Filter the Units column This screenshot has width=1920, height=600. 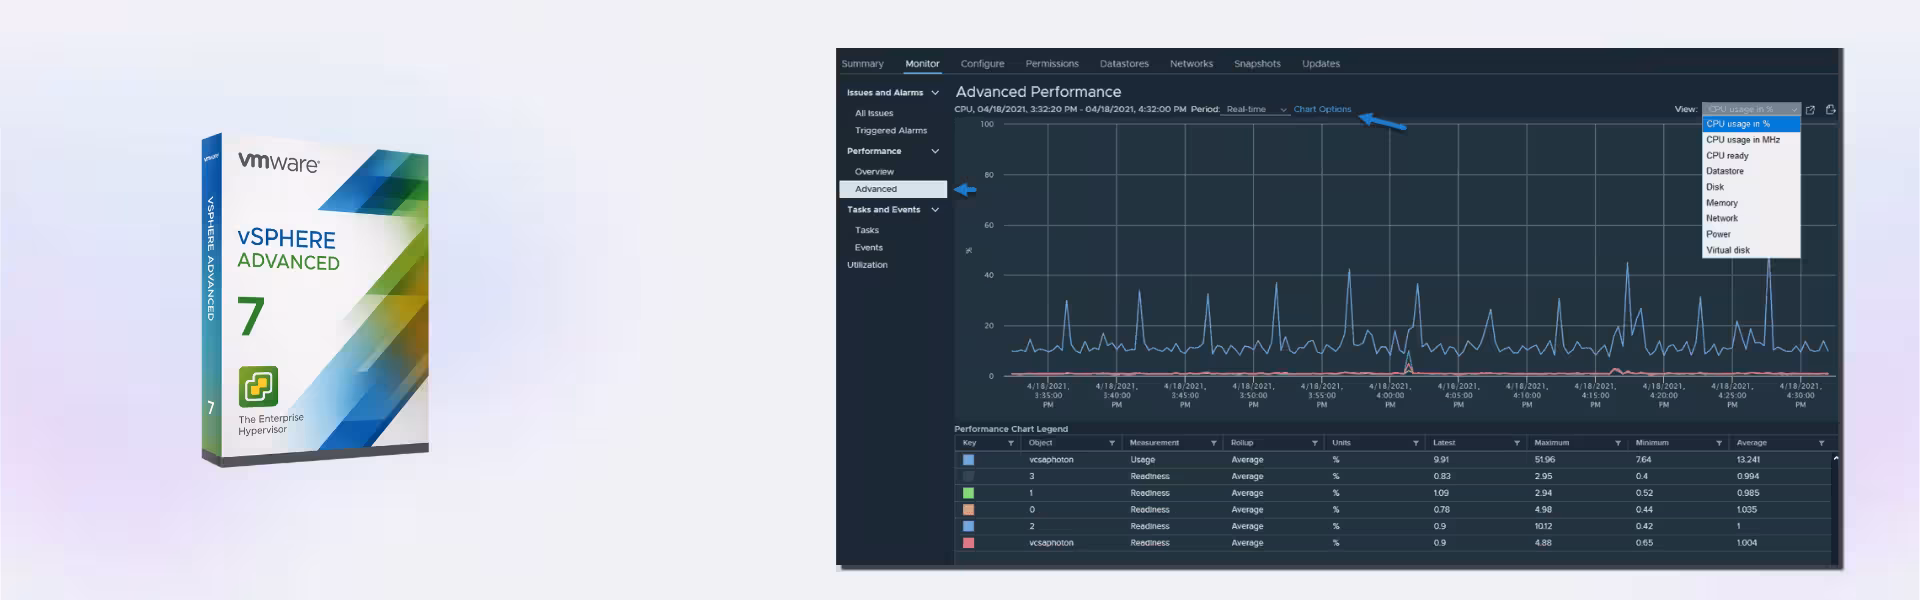(1415, 443)
